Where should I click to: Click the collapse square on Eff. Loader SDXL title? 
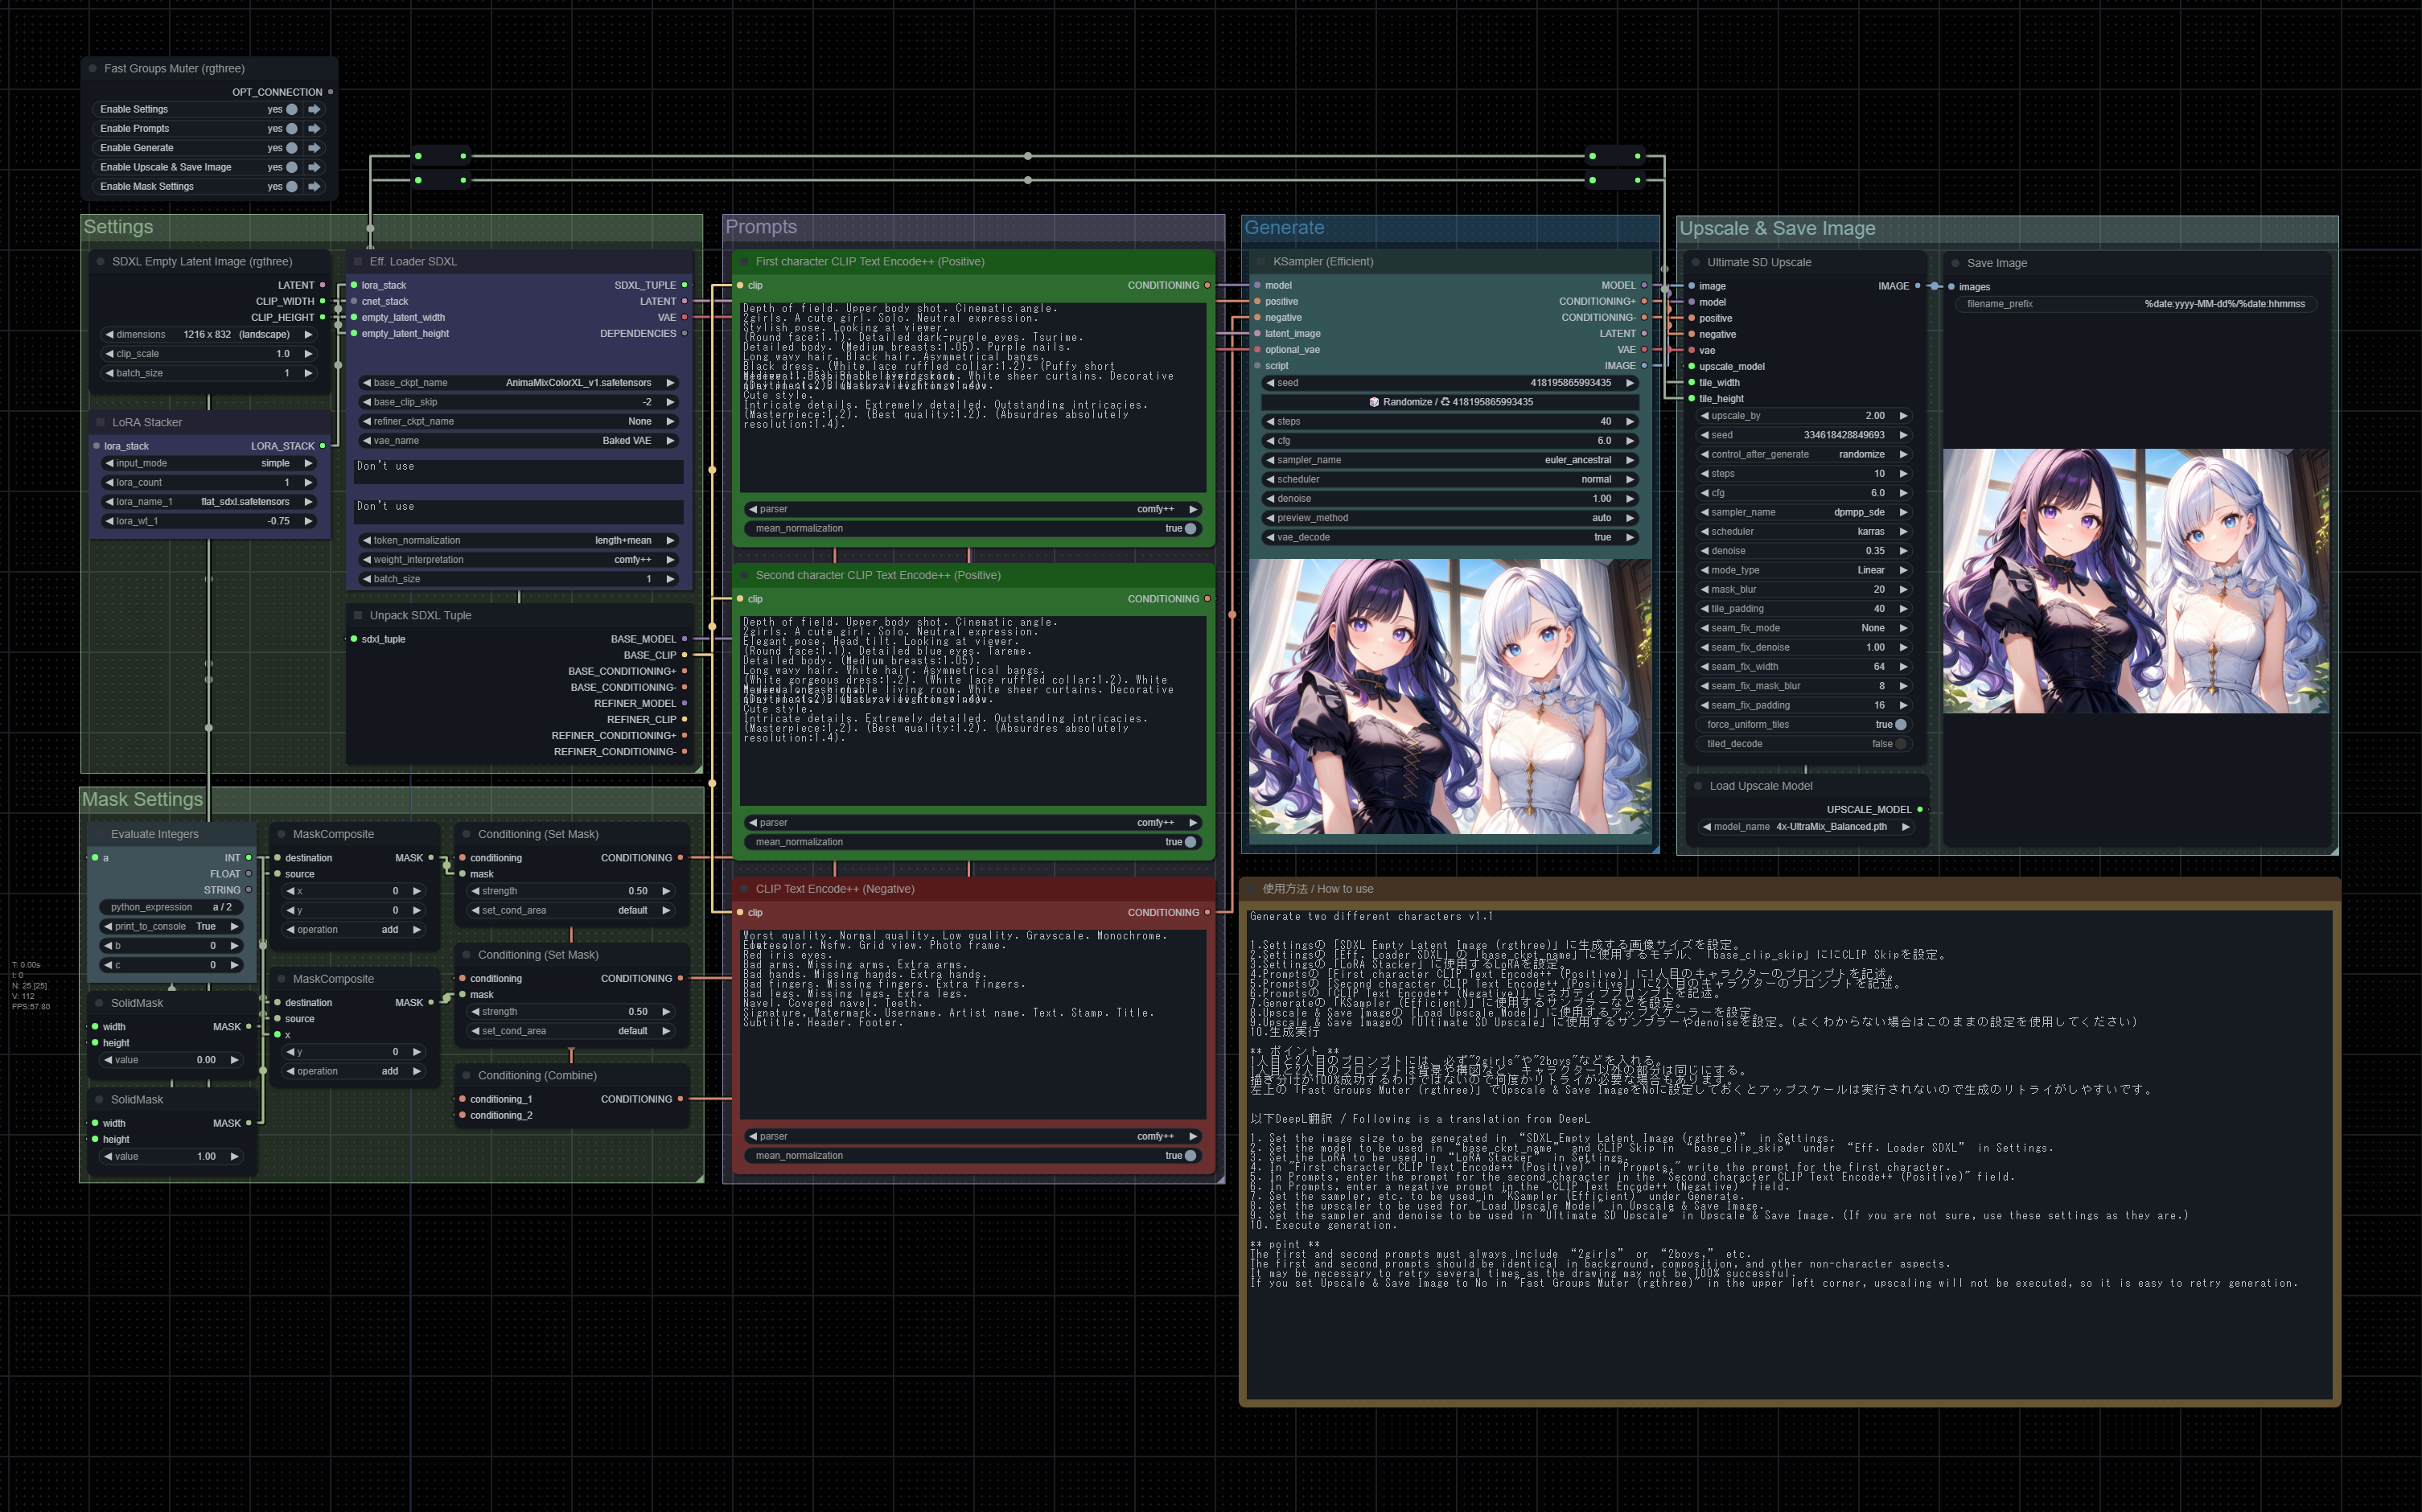(x=358, y=262)
